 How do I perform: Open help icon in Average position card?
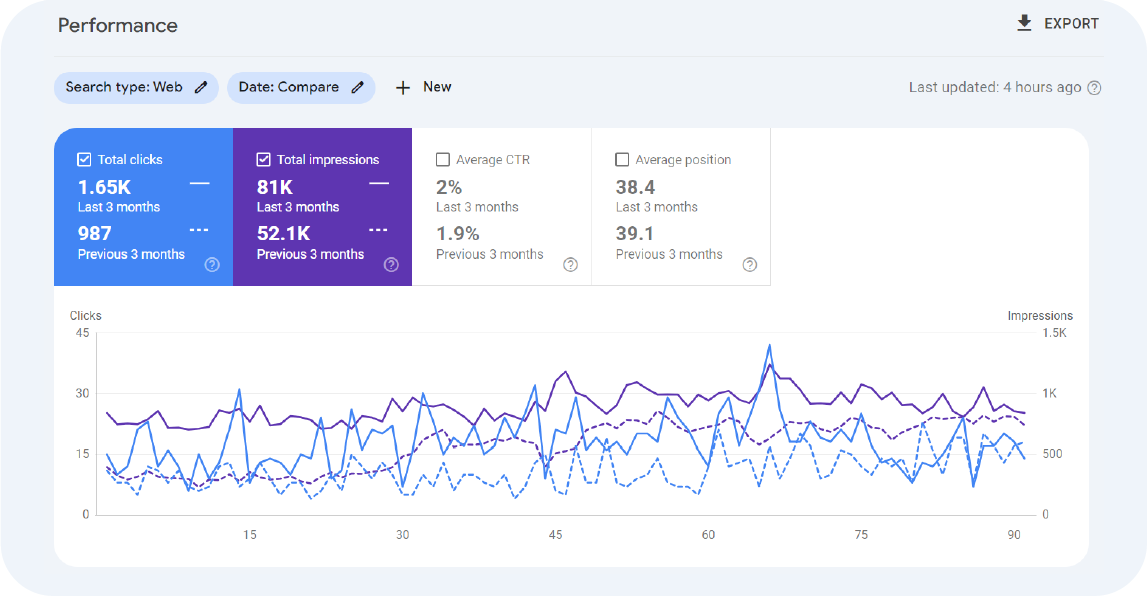click(x=750, y=265)
